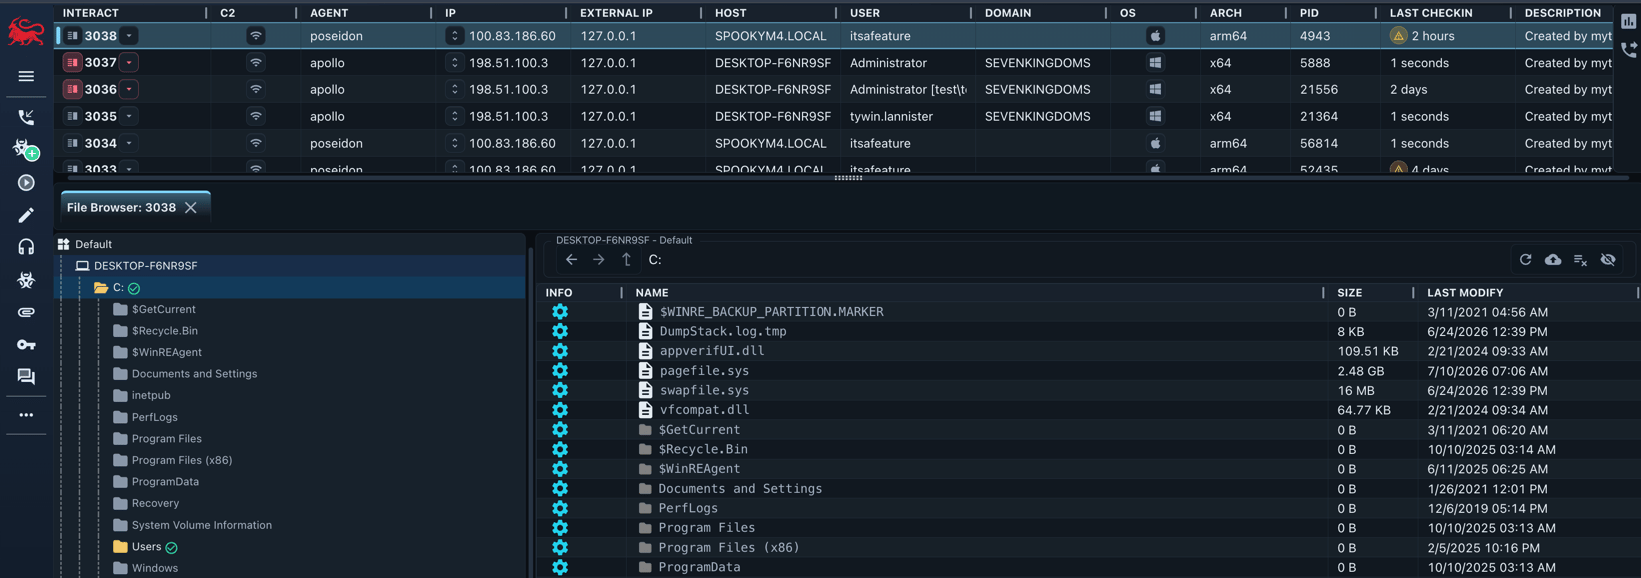Click the $Recycle.Bin row in file list
This screenshot has width=1641, height=578.
coord(1088,449)
